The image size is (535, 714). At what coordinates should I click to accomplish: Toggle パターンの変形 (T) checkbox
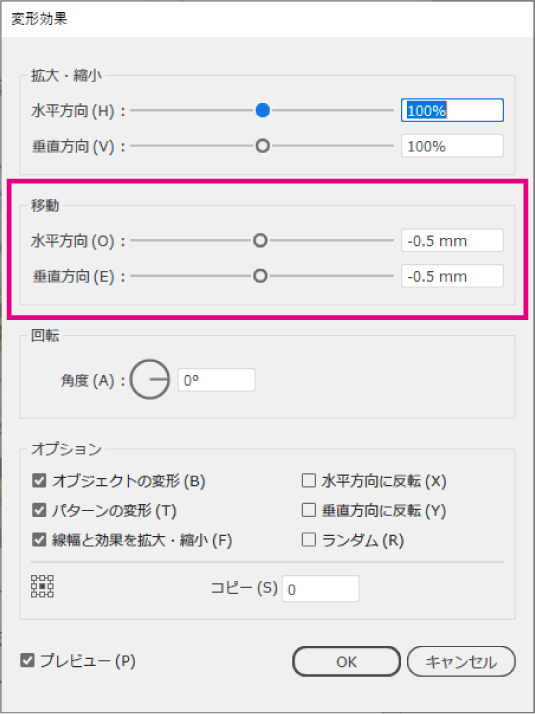[x=39, y=510]
